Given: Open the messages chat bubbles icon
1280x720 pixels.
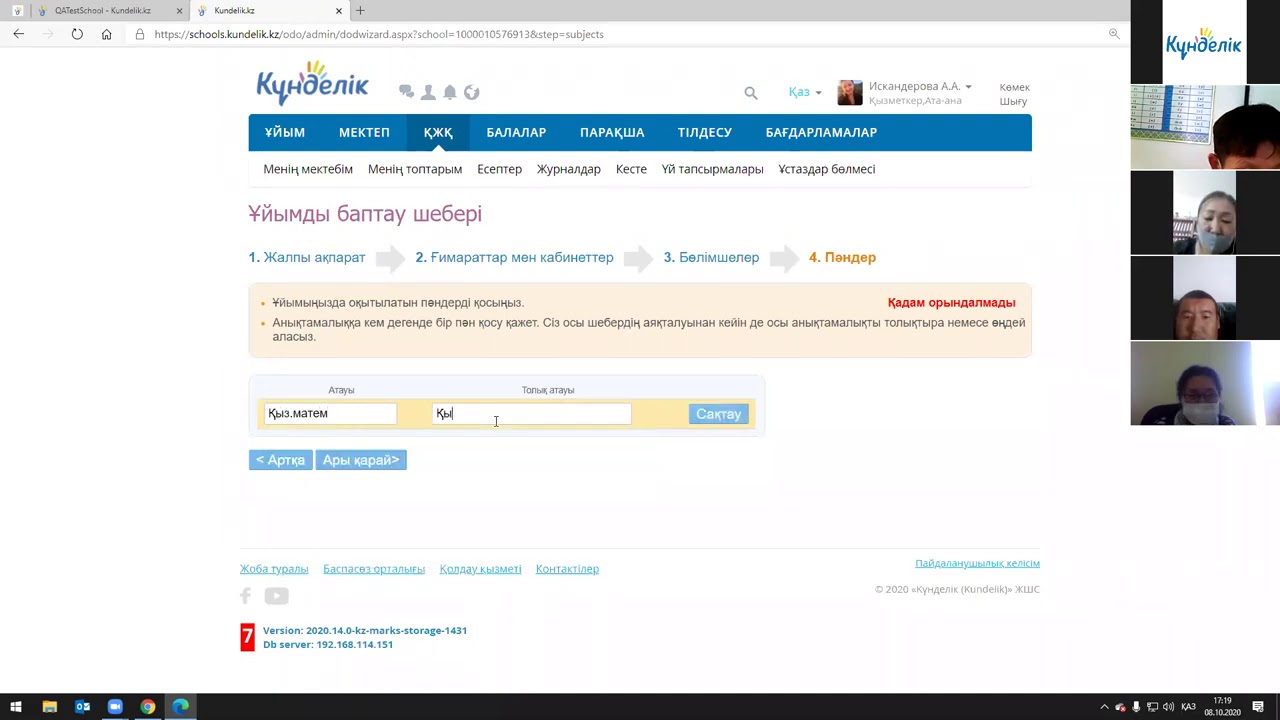Looking at the screenshot, I should coord(406,92).
